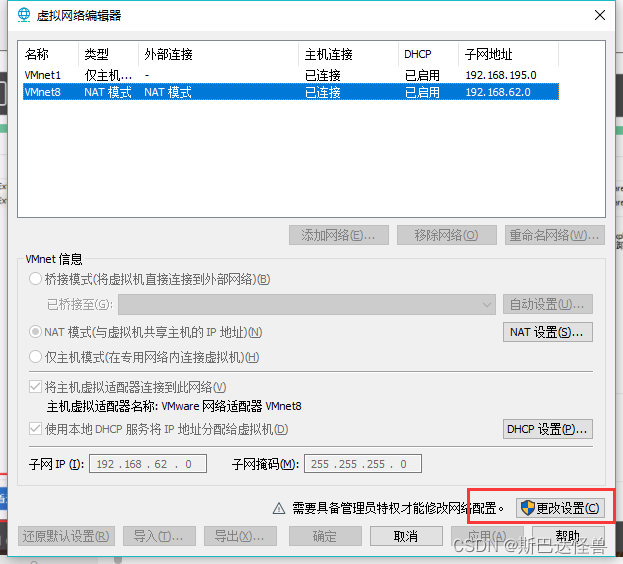623x564 pixels.
Task: Click the 子网 IP input field
Action: [148, 464]
